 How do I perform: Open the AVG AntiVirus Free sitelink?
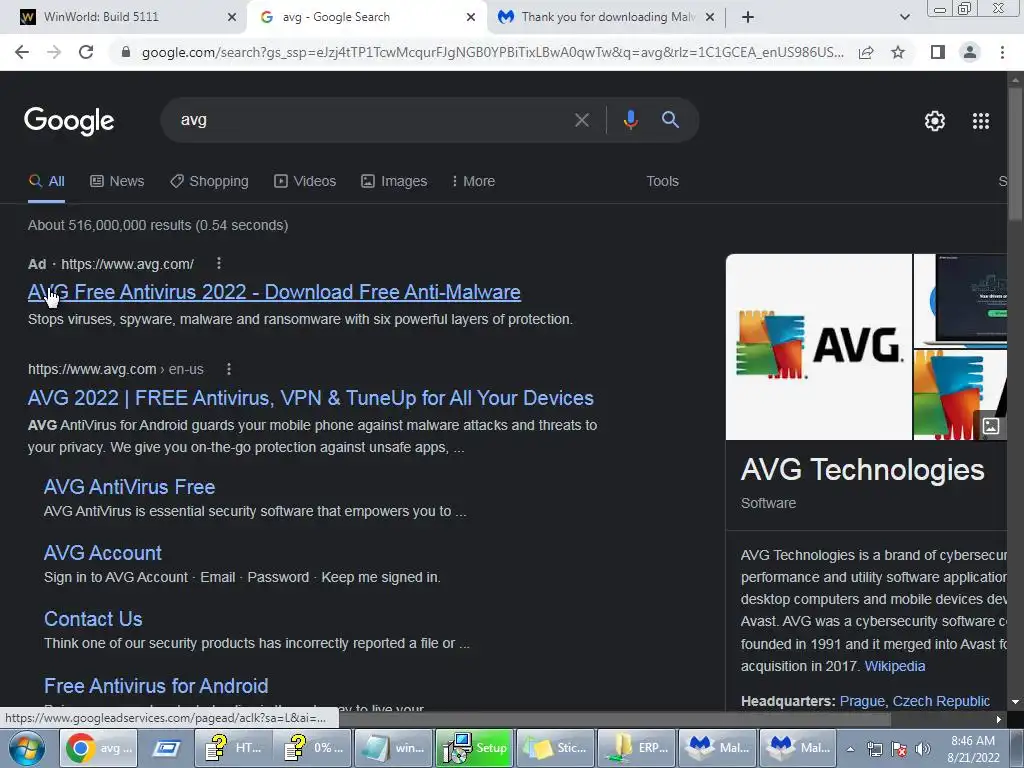(129, 487)
